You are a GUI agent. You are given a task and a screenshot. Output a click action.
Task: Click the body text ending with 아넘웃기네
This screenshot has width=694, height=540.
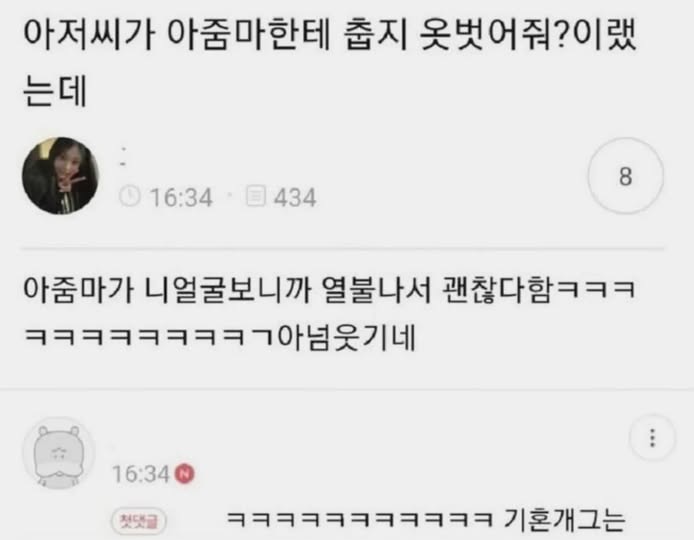click(x=220, y=338)
